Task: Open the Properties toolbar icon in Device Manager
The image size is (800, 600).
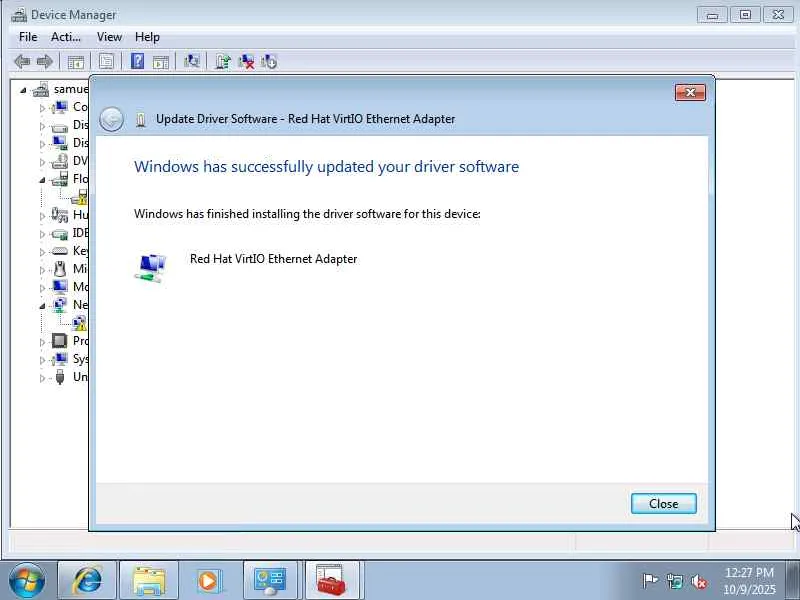Action: click(x=106, y=62)
